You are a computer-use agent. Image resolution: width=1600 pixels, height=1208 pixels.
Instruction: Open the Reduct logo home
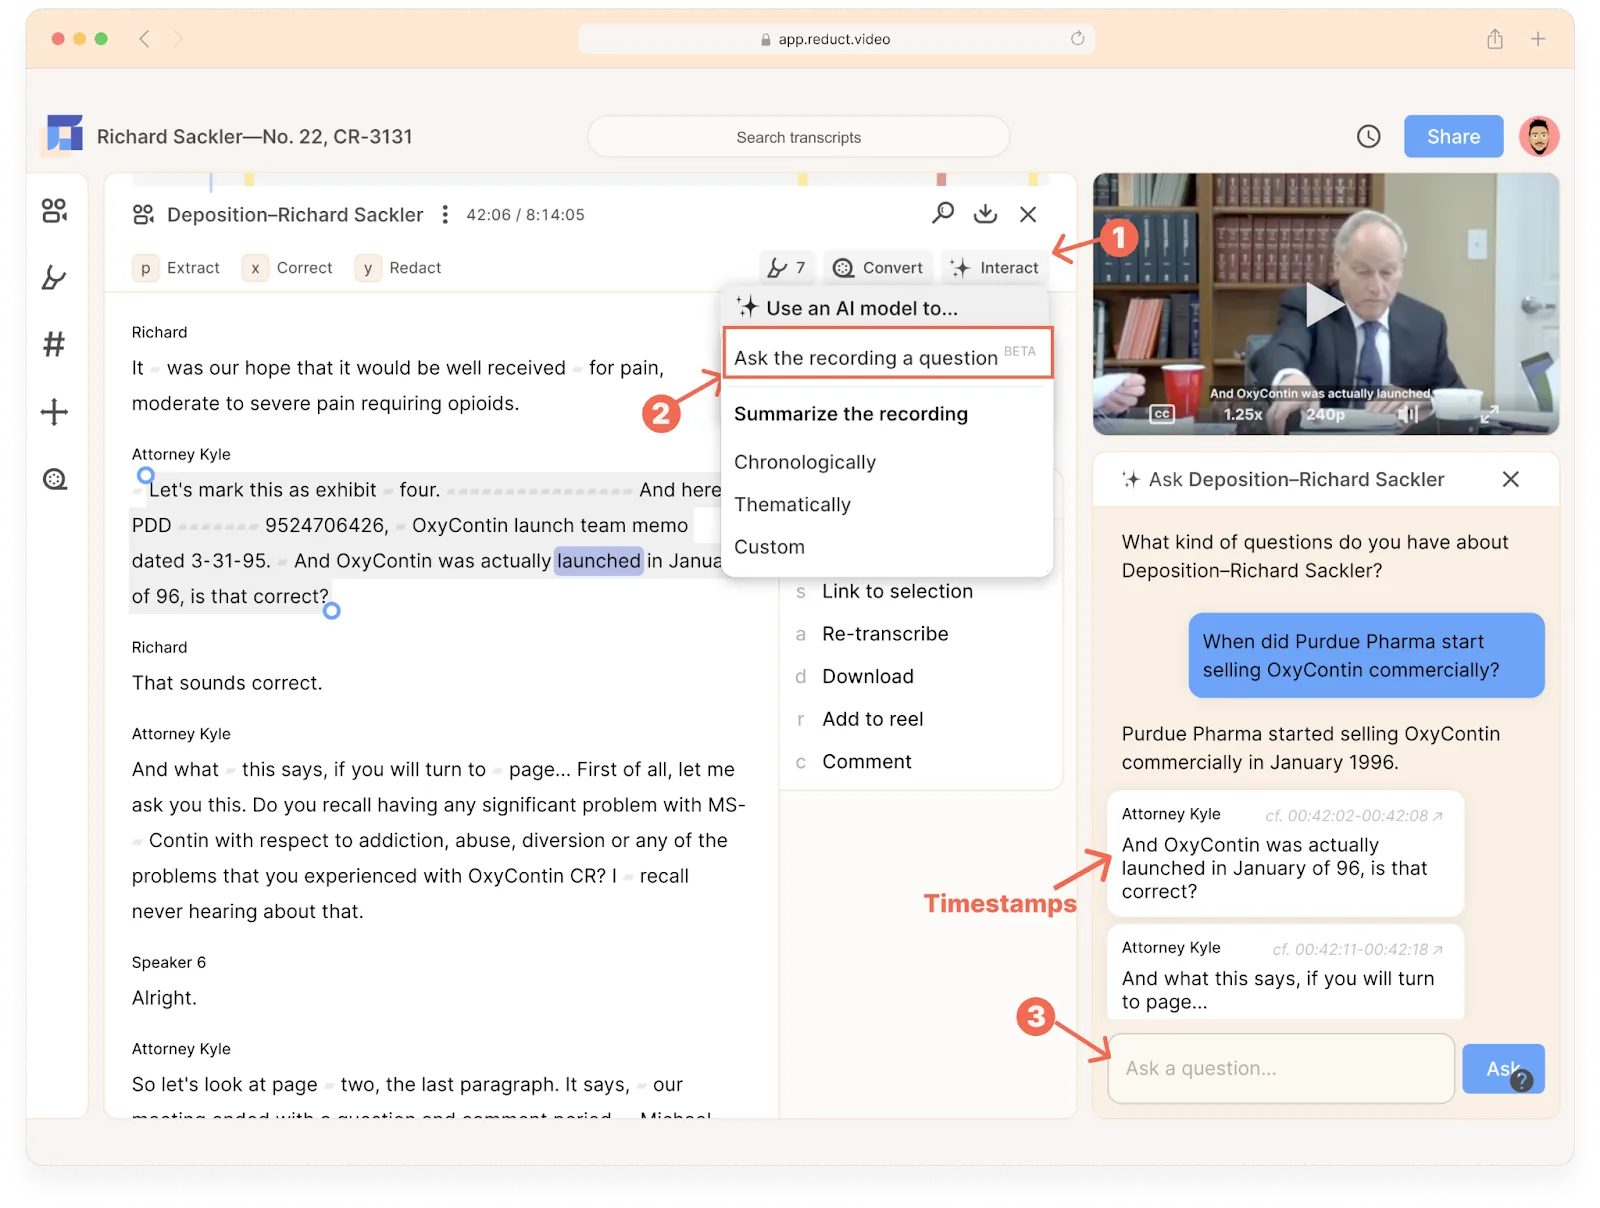pos(64,135)
